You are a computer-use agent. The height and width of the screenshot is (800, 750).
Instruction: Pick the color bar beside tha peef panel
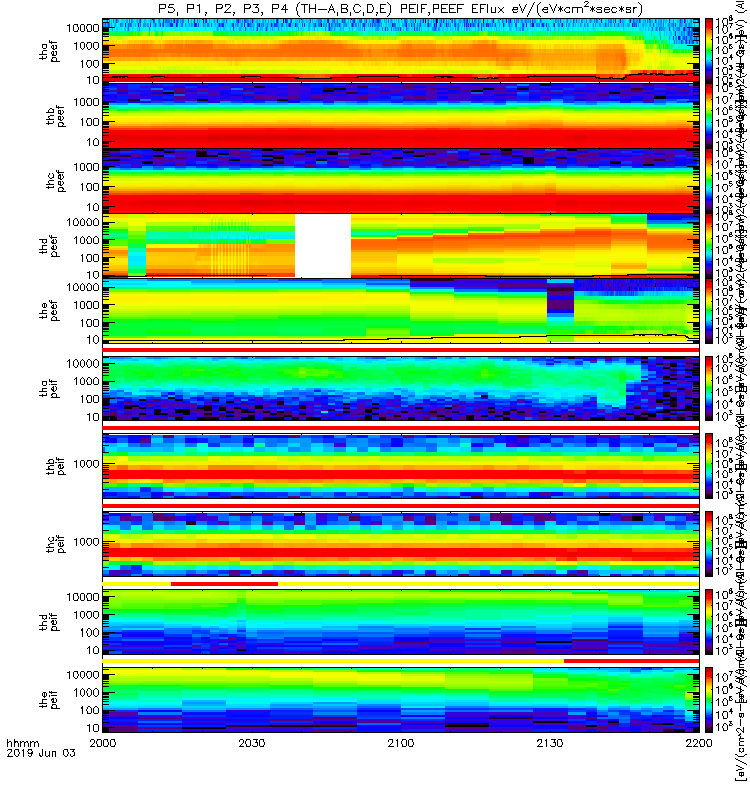(709, 51)
